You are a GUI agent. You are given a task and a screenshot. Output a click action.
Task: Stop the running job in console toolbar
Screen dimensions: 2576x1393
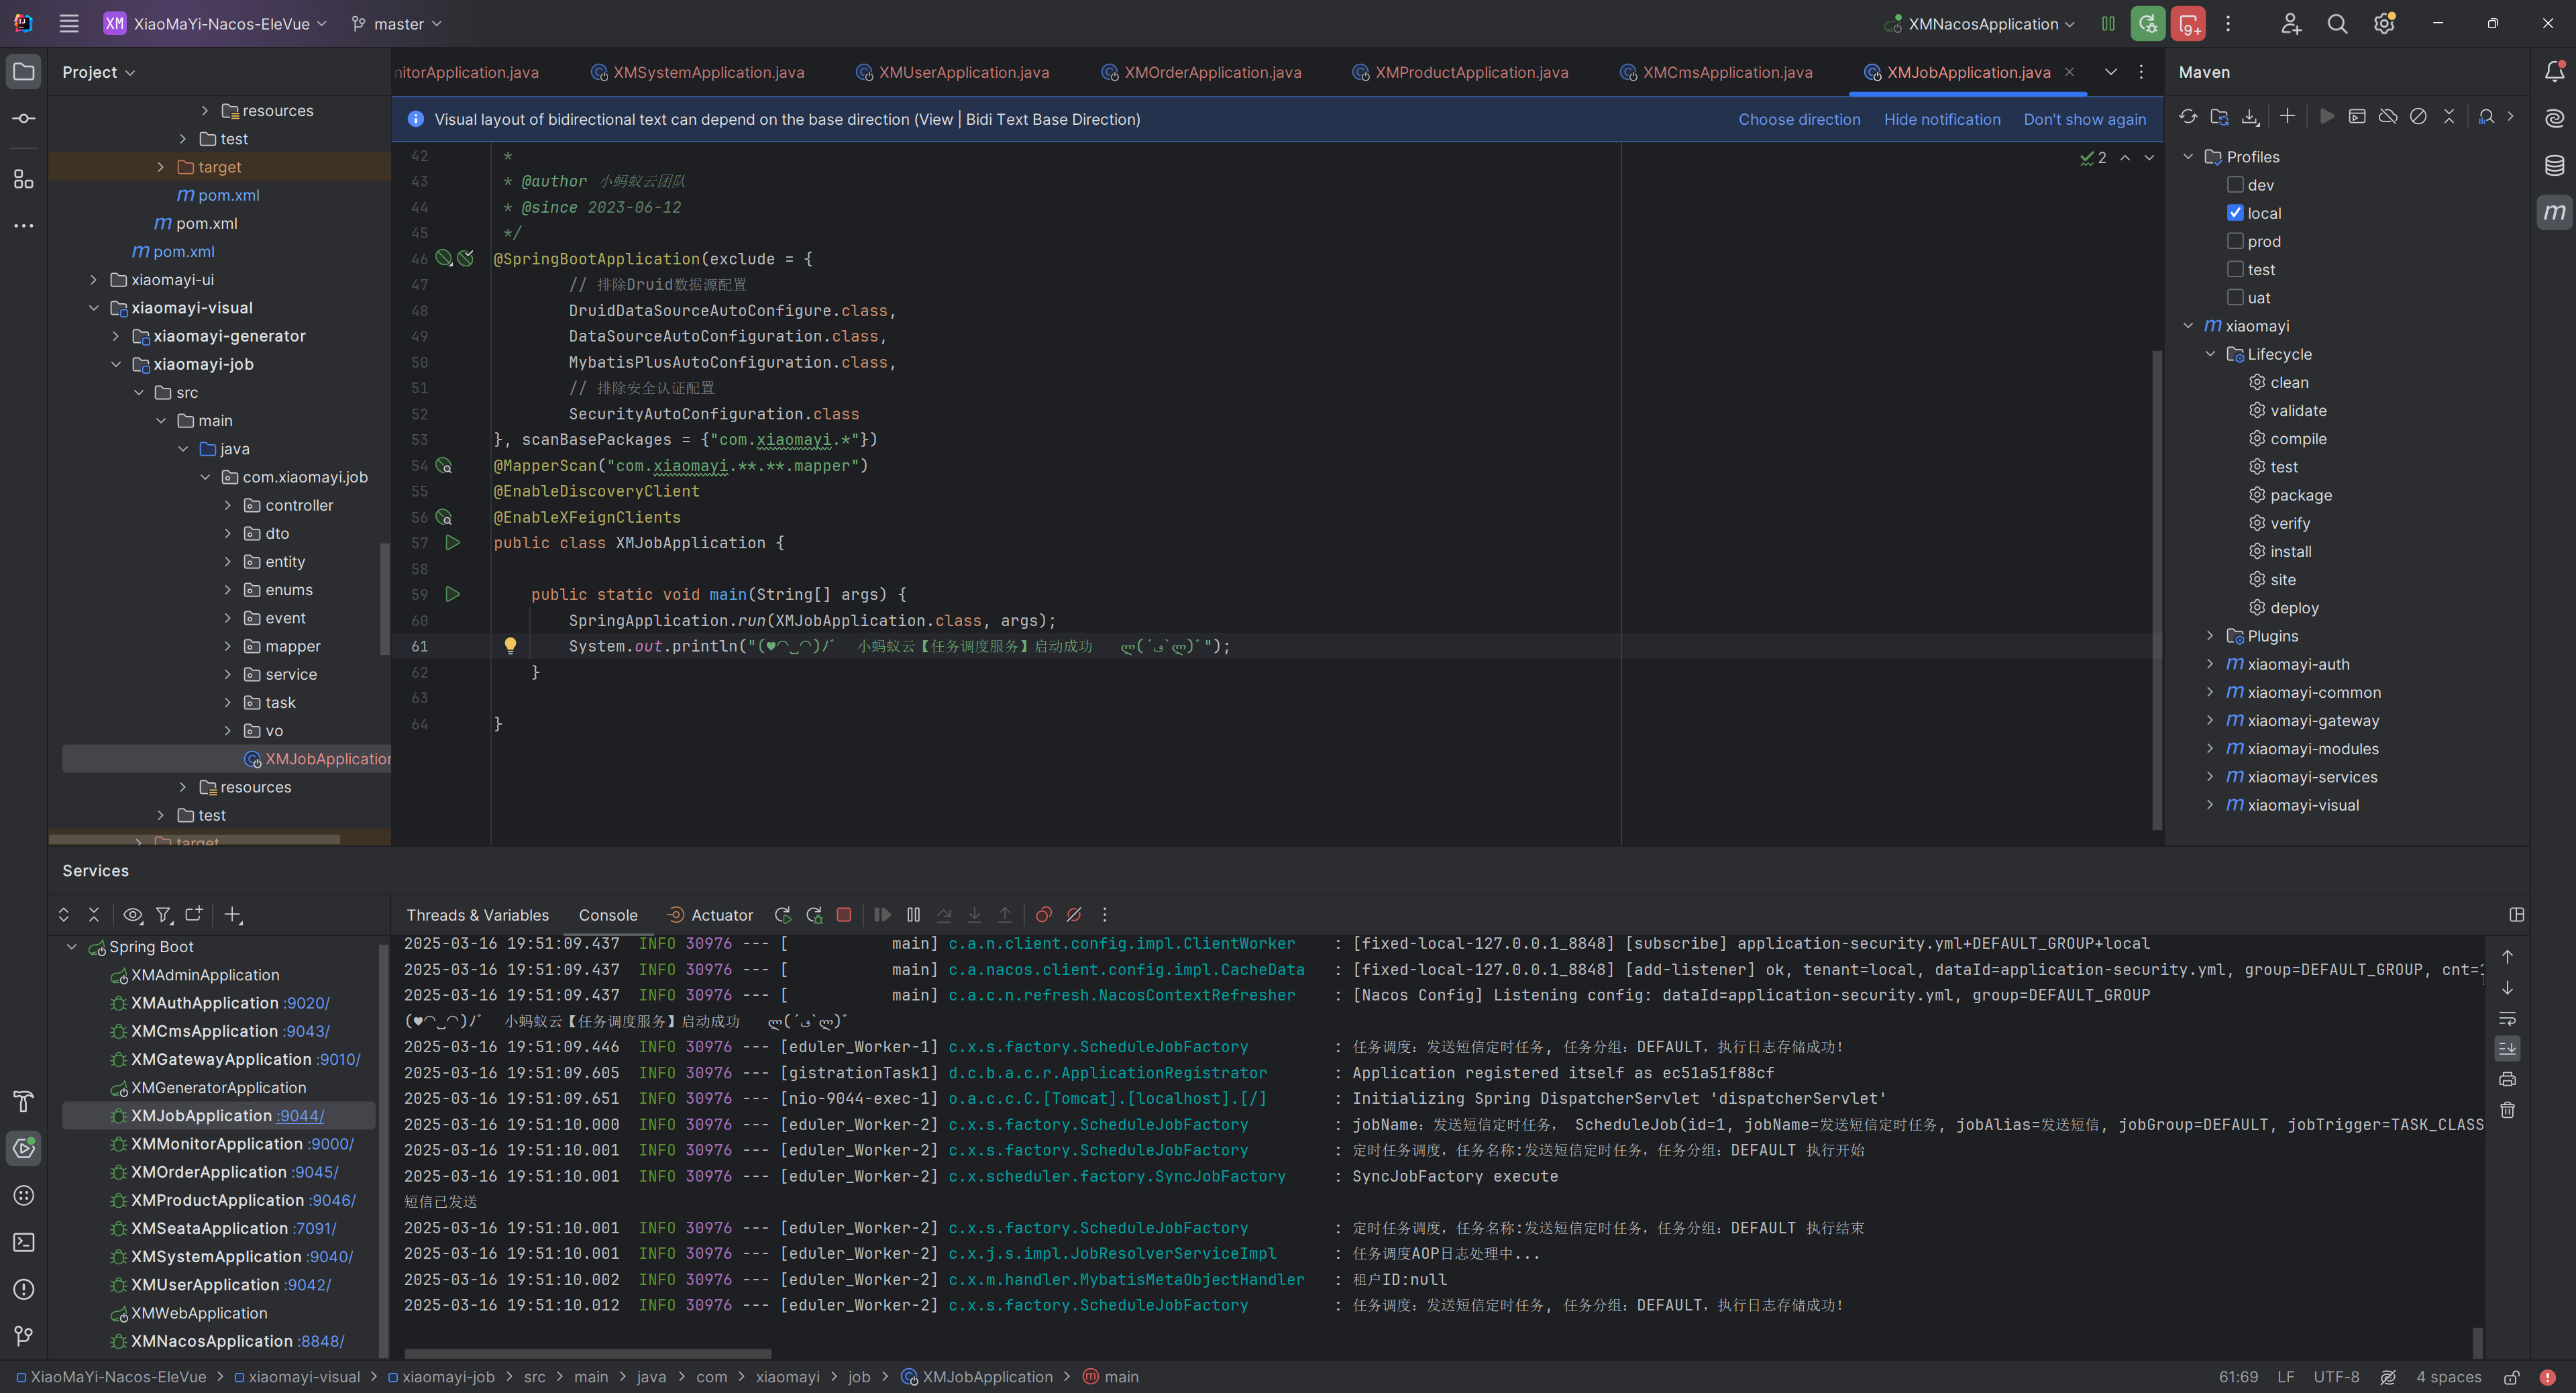coord(844,915)
